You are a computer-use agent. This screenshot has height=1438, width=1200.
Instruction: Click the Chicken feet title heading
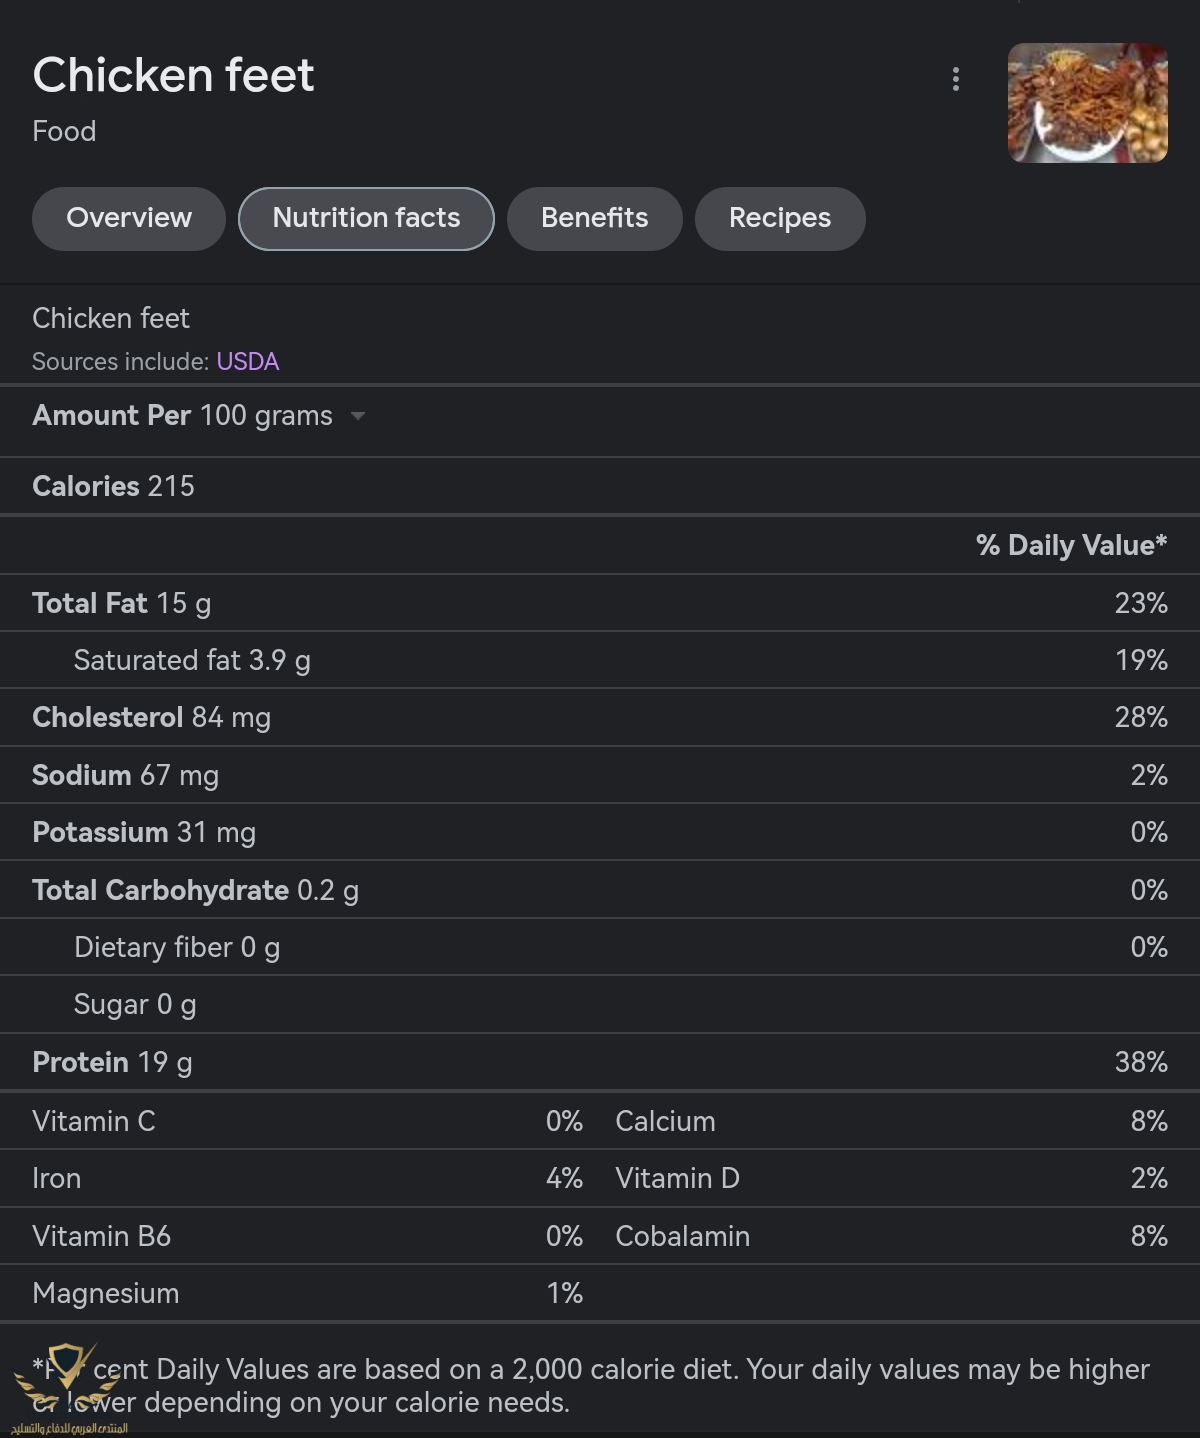pyautogui.click(x=173, y=75)
